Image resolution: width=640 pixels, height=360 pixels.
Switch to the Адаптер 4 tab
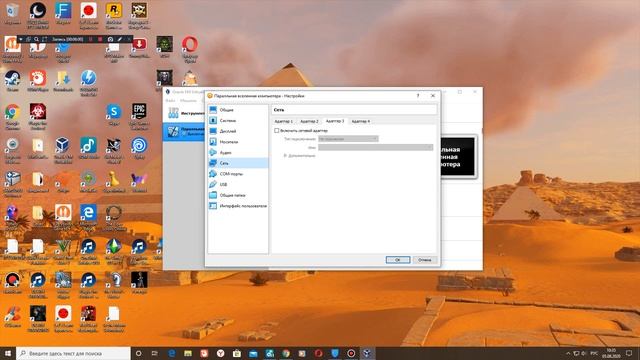360,121
